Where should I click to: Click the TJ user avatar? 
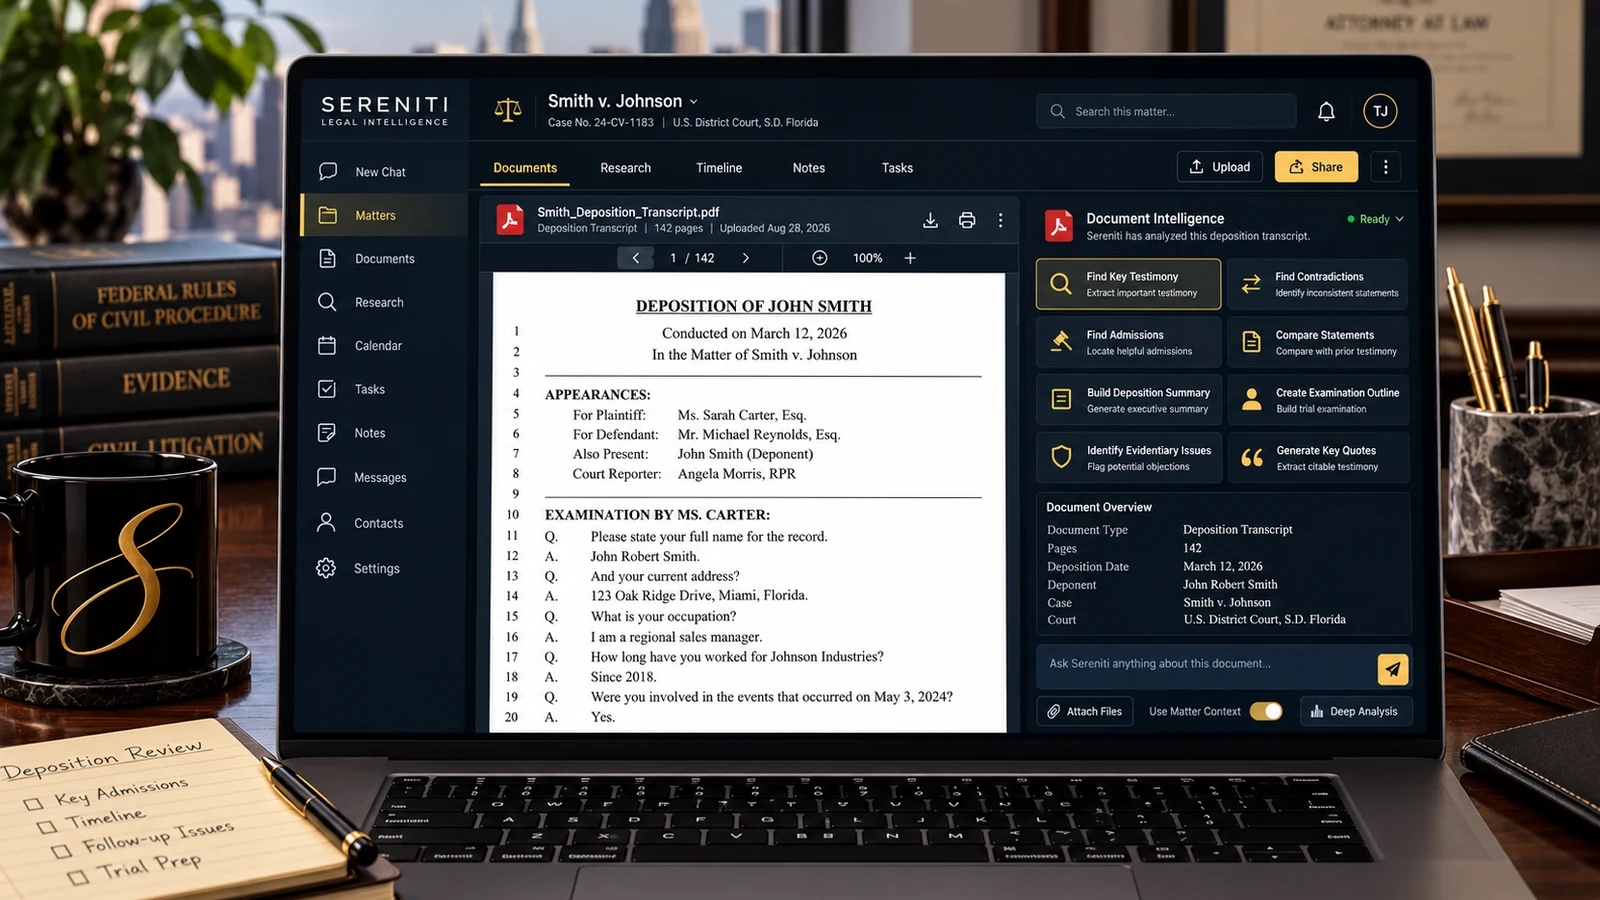click(1380, 111)
